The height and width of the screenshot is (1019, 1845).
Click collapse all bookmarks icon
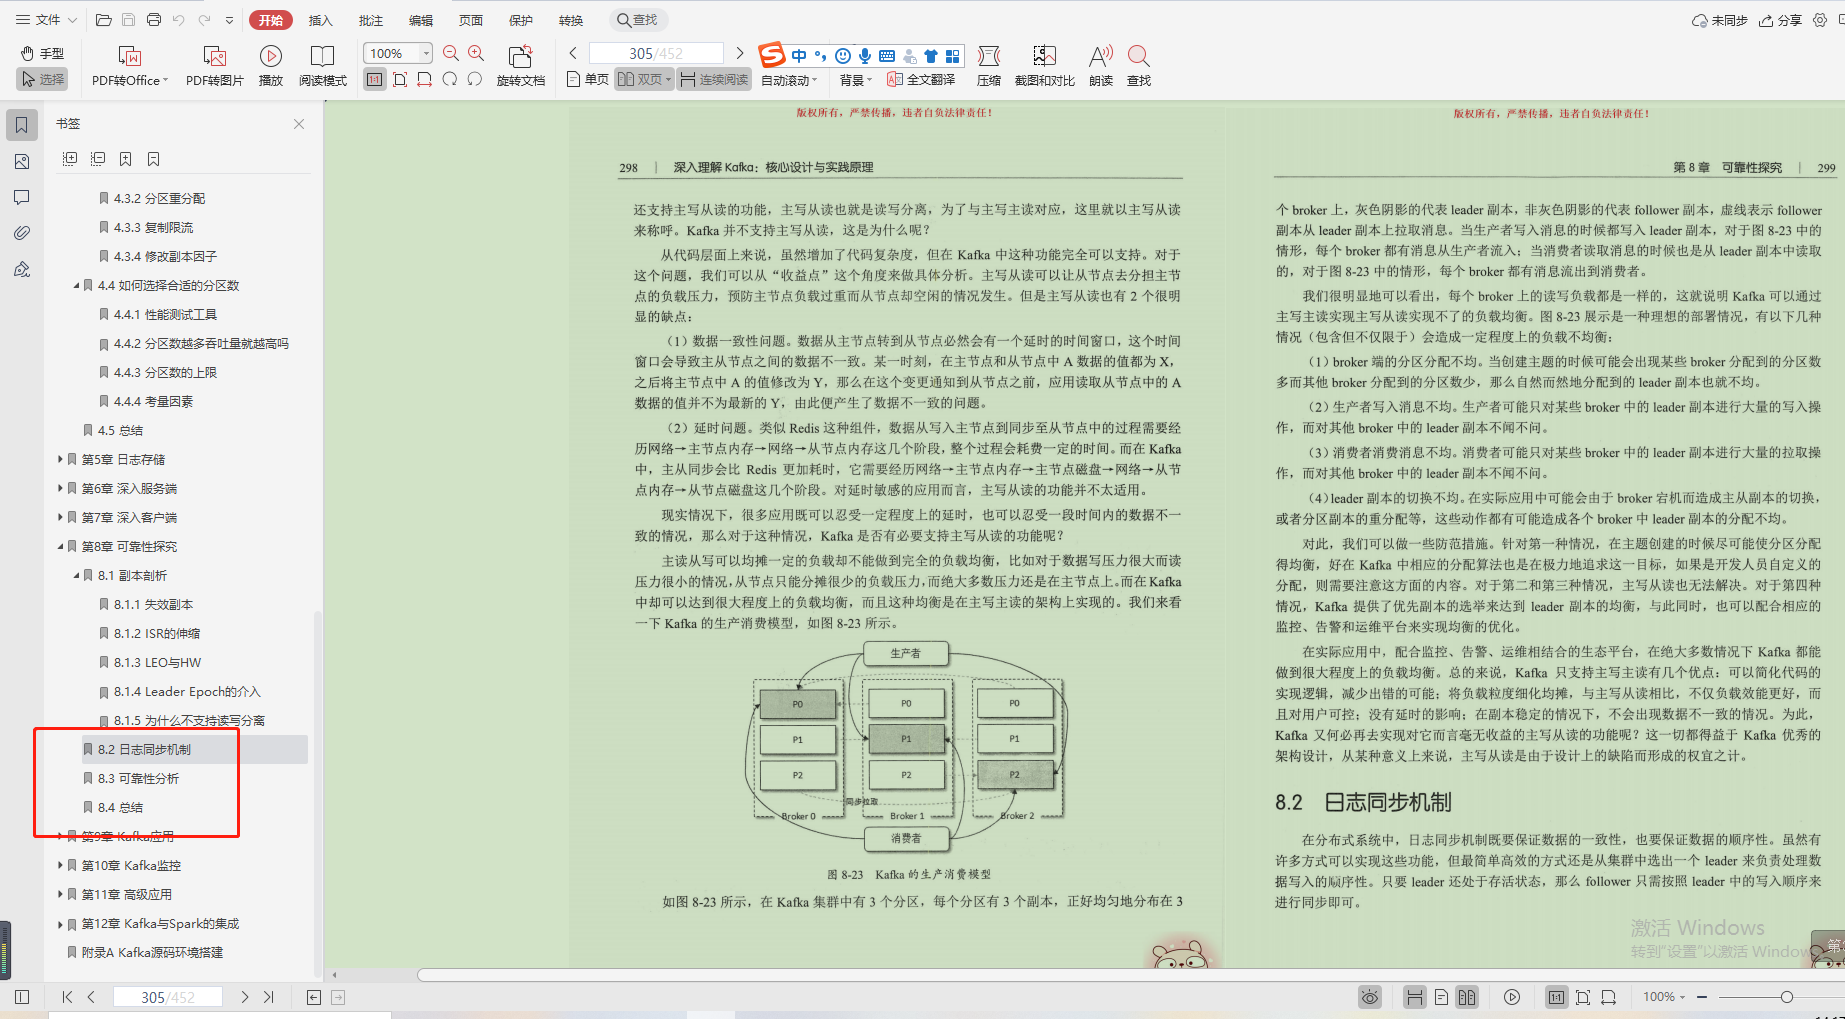pyautogui.click(x=98, y=159)
